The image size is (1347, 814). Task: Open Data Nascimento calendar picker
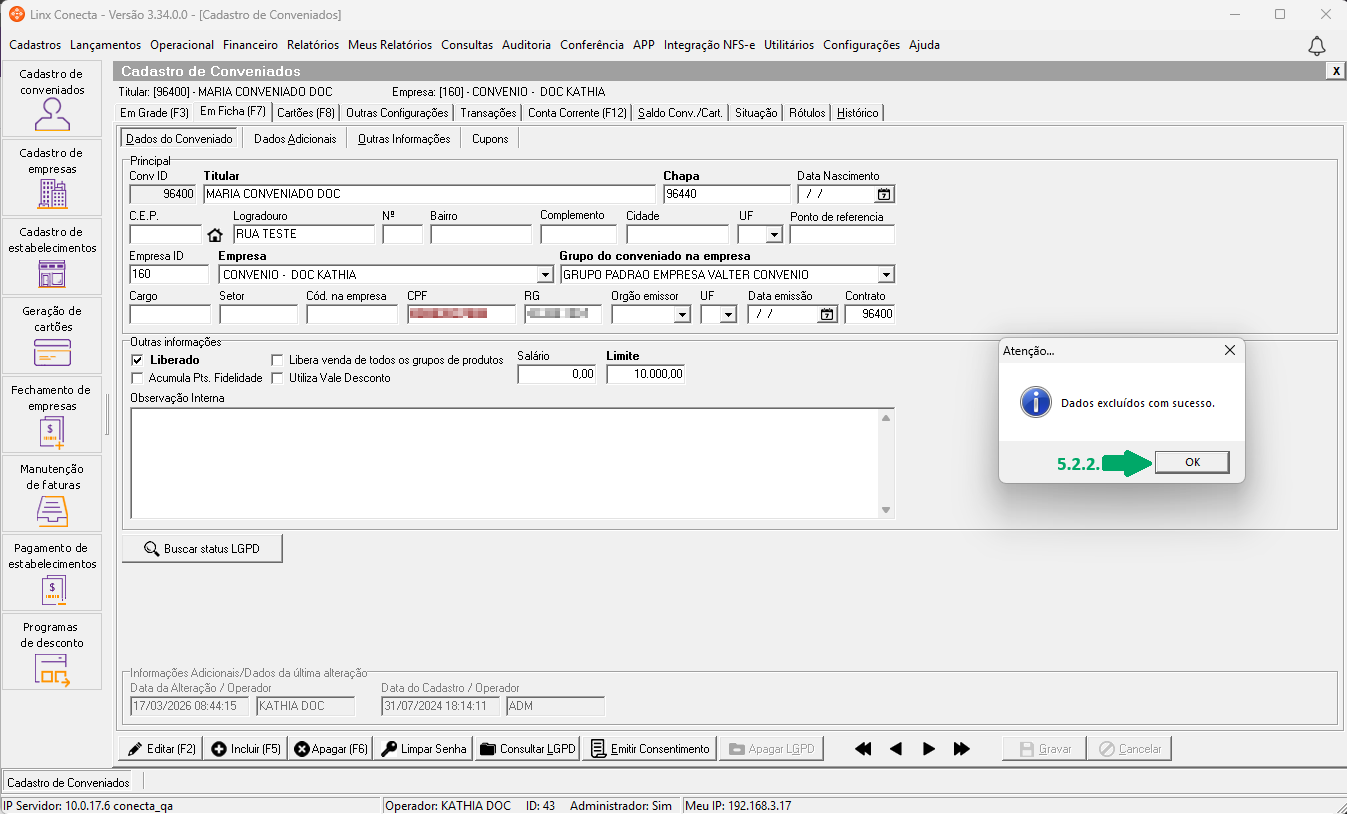tap(884, 195)
